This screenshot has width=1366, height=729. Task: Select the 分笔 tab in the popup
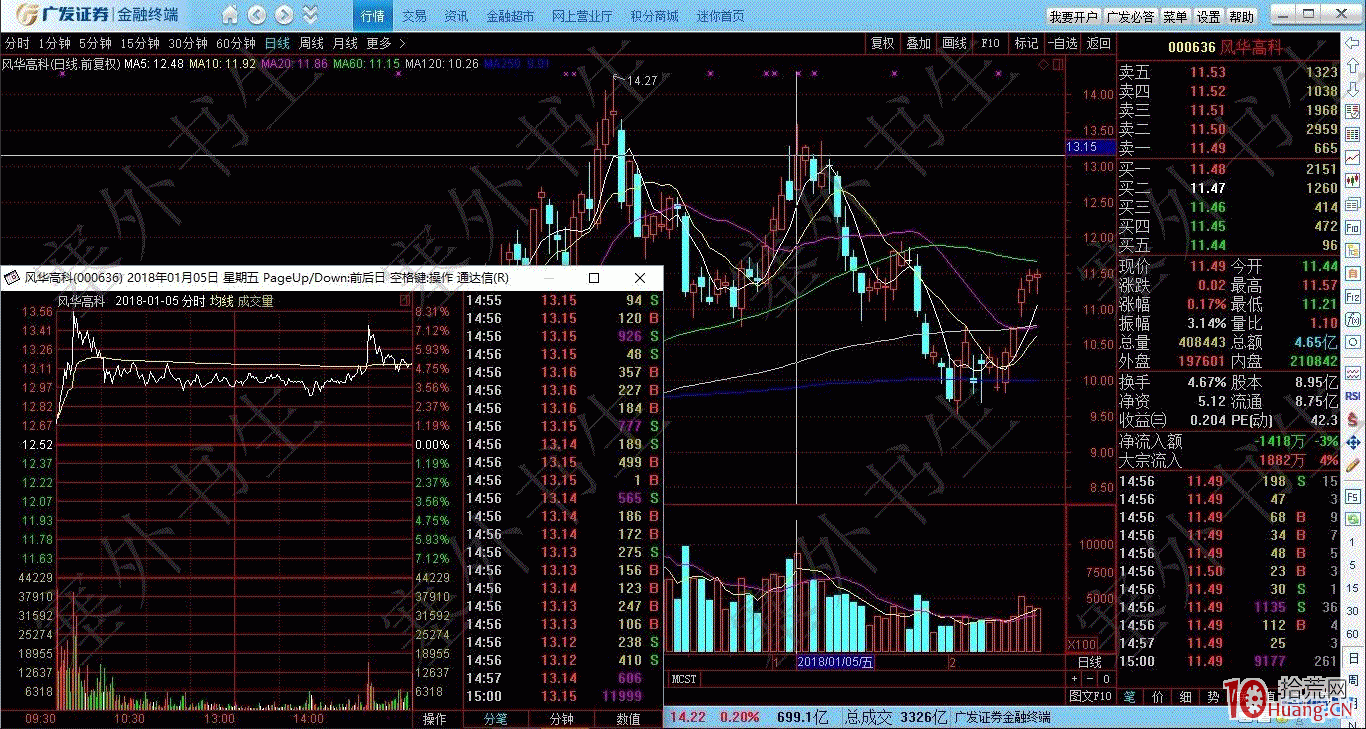(496, 719)
